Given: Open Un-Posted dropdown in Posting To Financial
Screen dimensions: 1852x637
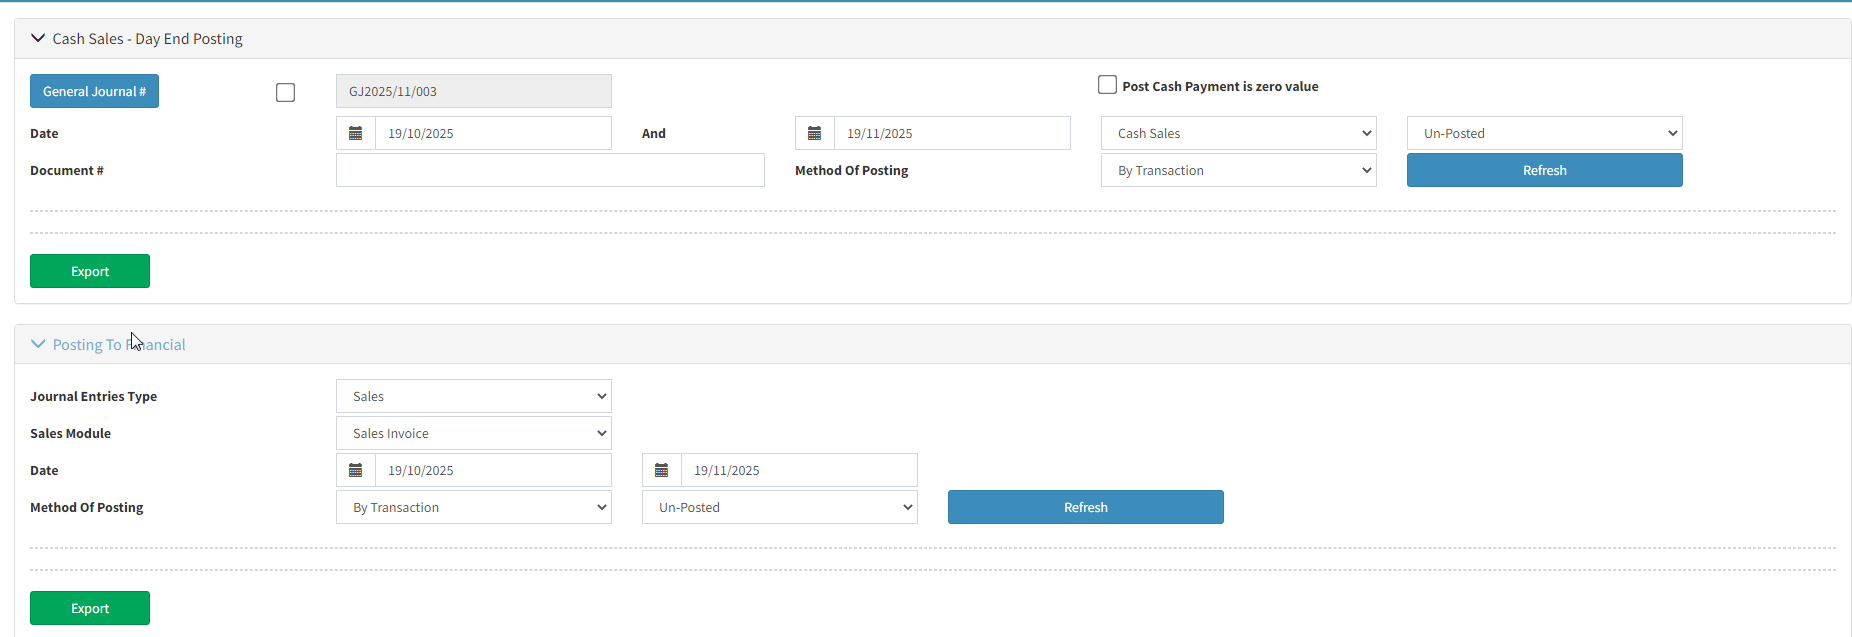Looking at the screenshot, I should tap(779, 507).
